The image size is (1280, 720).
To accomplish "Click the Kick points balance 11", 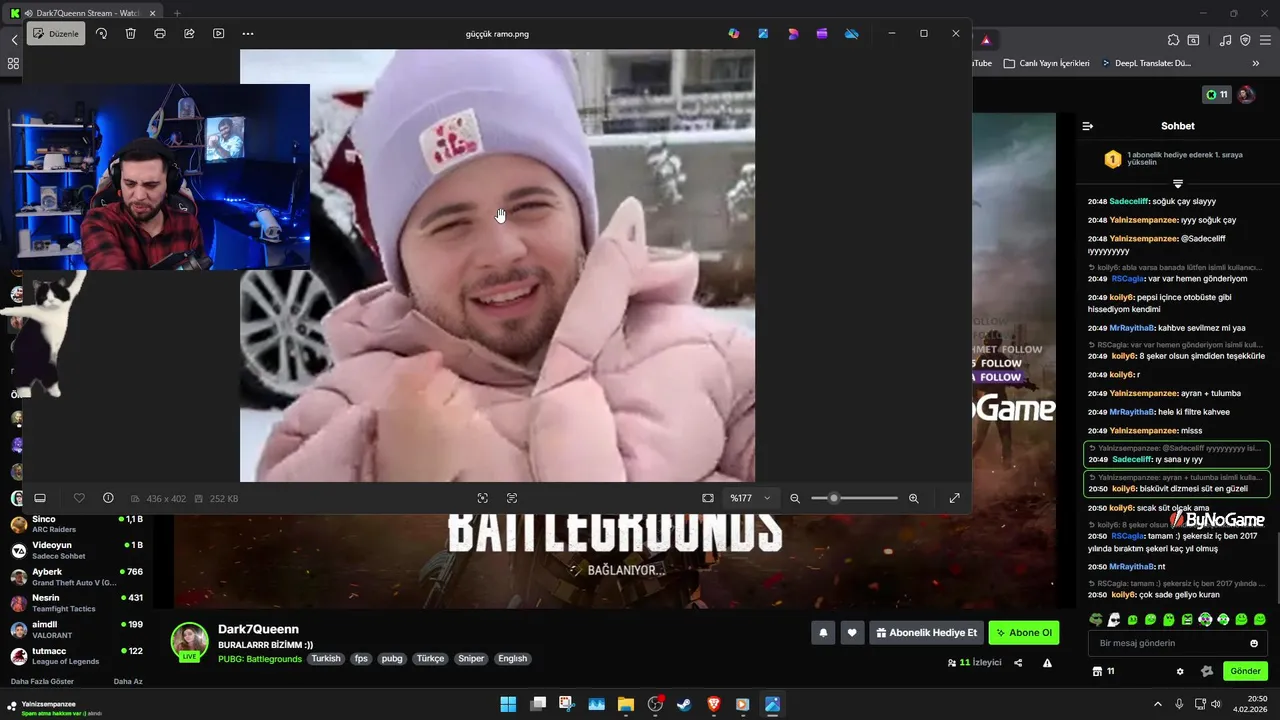I will click(1217, 95).
